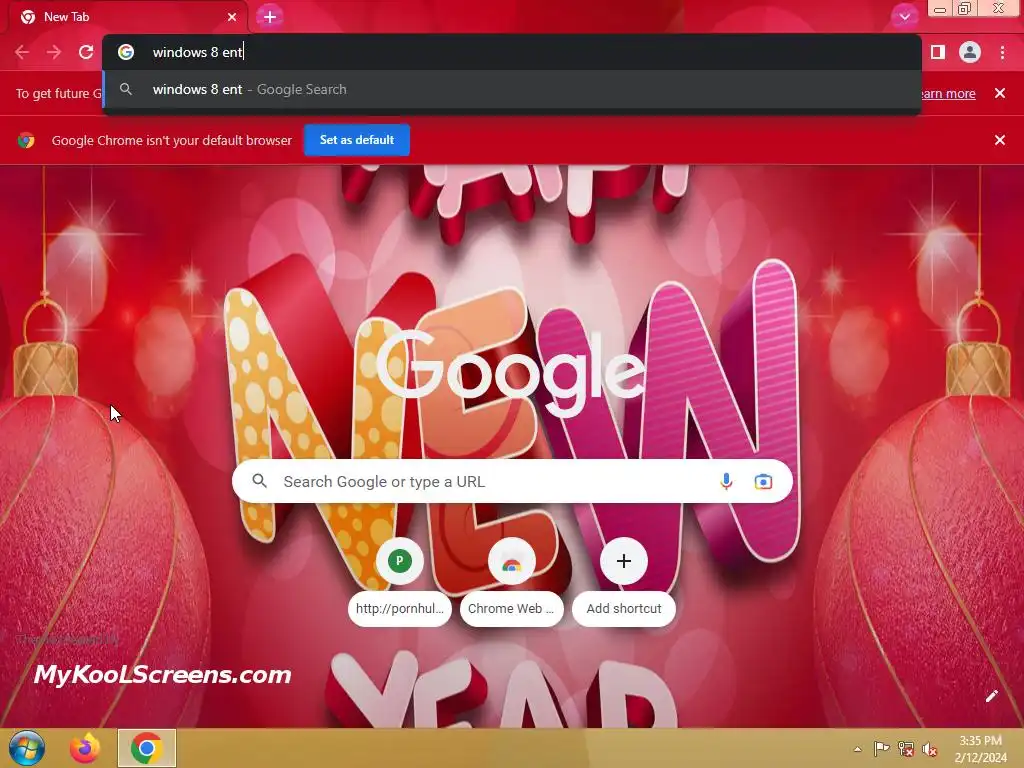Reload the page
This screenshot has height=768, width=1024.
click(86, 52)
